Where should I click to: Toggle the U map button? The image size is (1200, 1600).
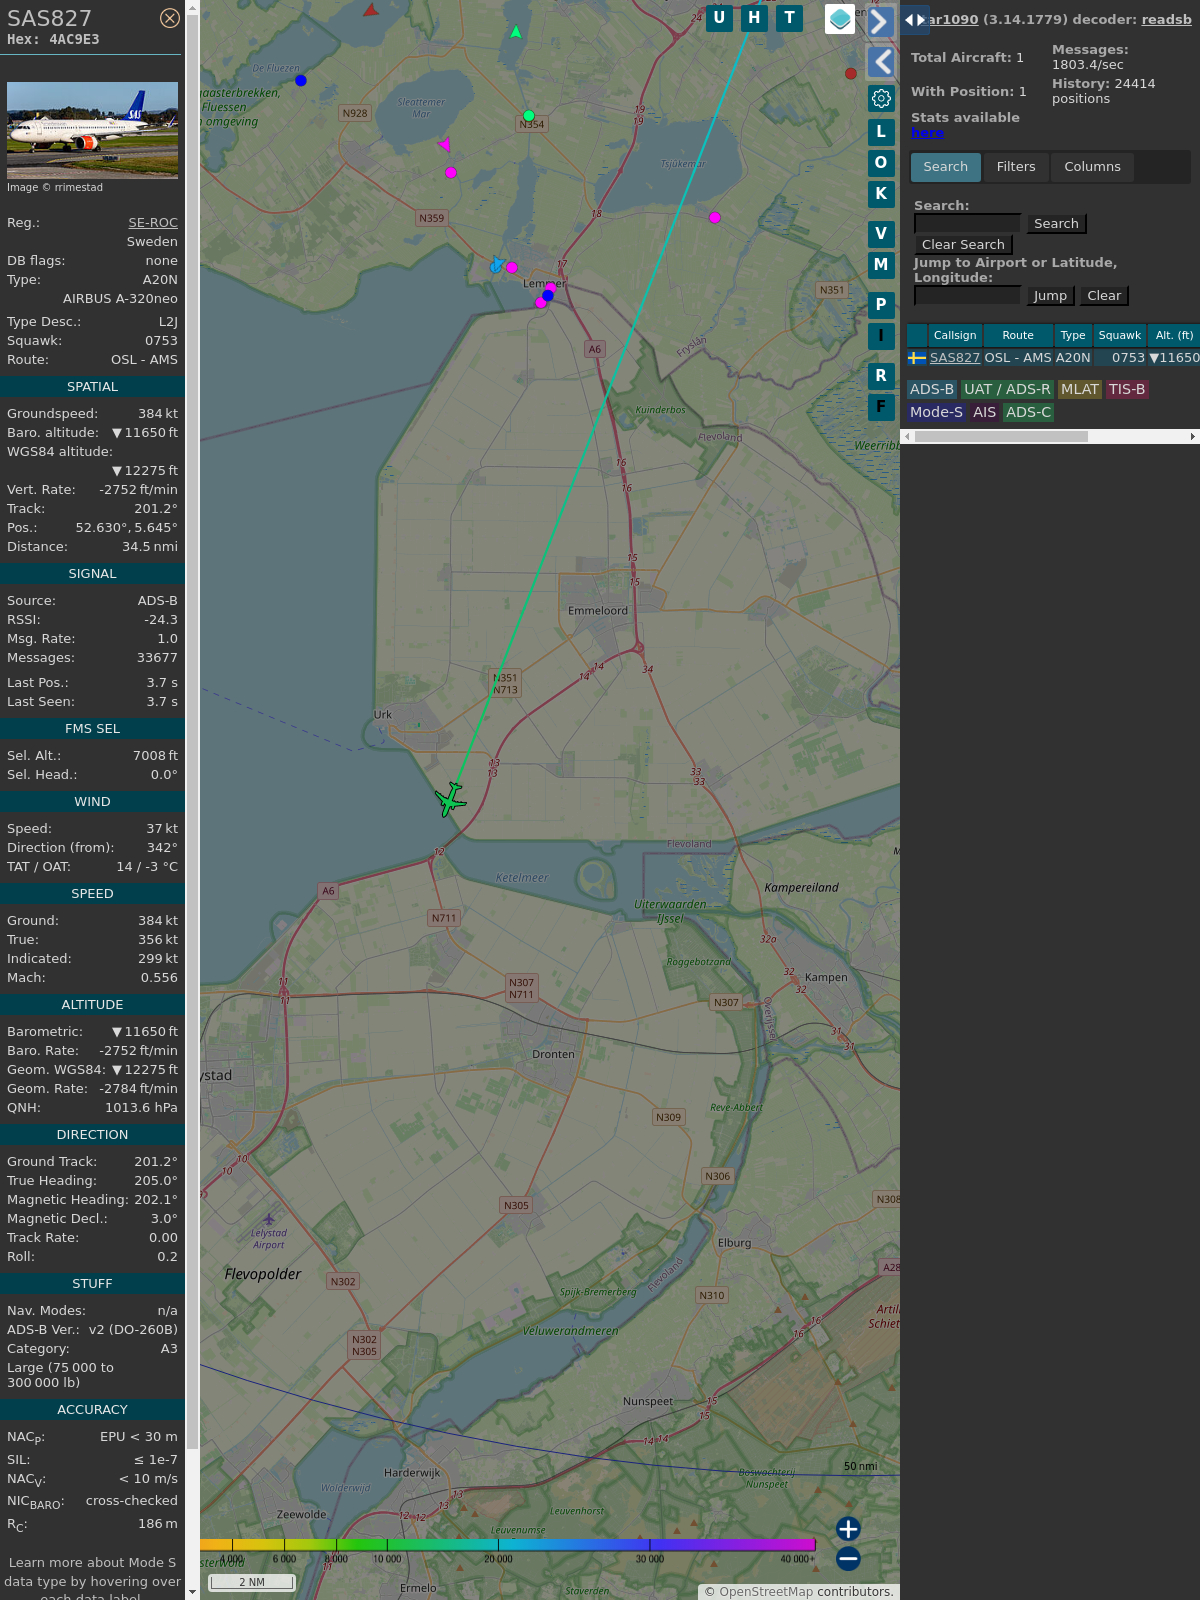click(x=719, y=17)
